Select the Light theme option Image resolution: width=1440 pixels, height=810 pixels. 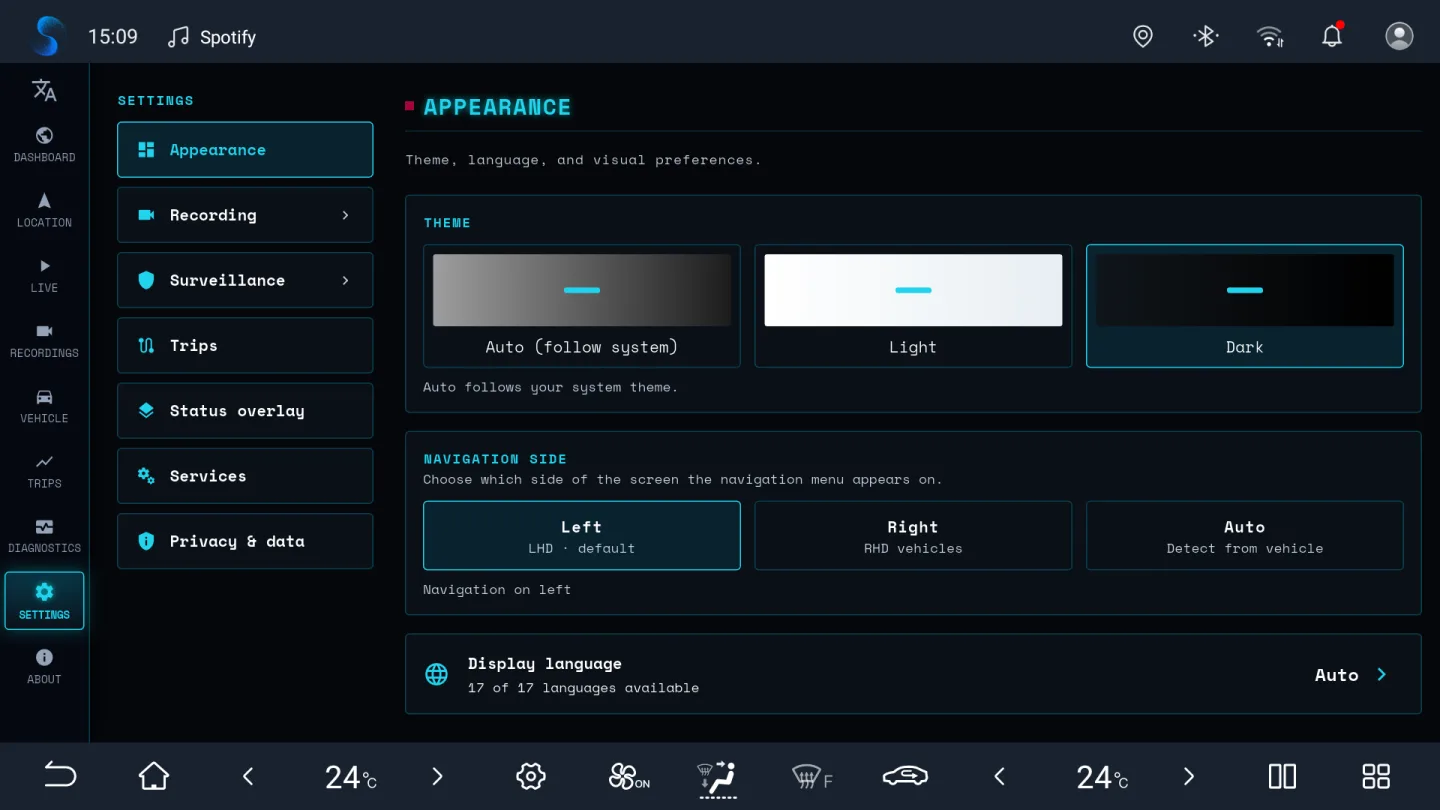(913, 306)
